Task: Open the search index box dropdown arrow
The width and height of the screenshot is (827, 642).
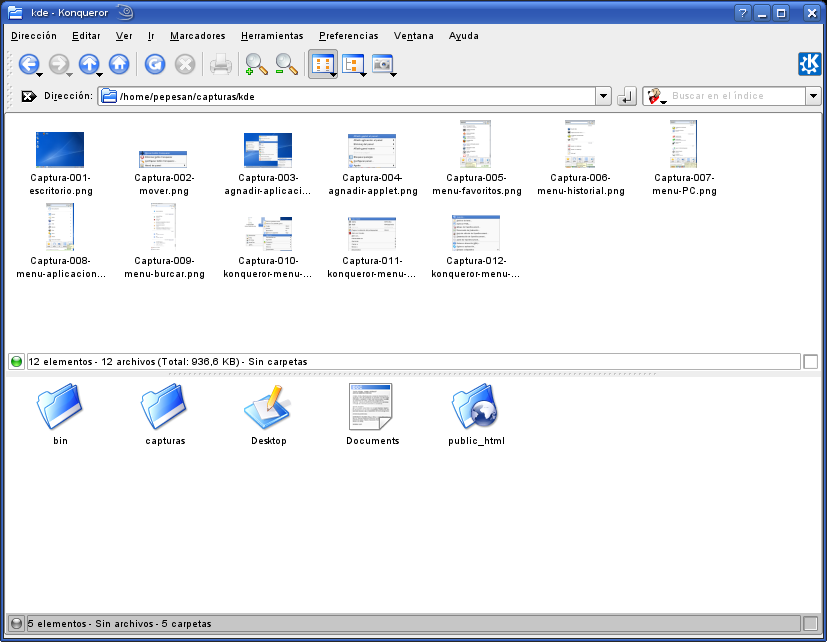Action: click(813, 96)
